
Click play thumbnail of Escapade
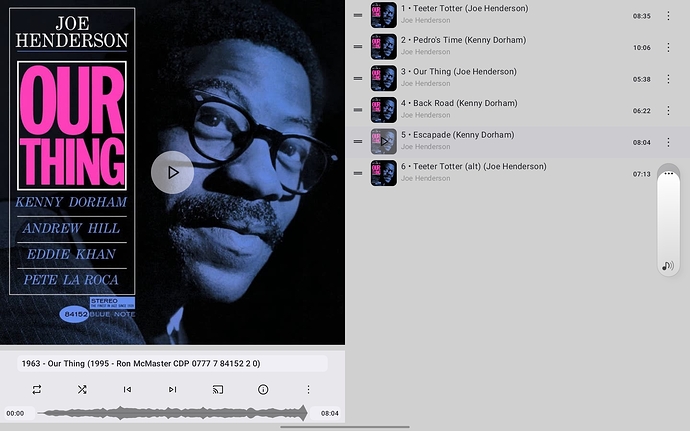[x=384, y=141]
